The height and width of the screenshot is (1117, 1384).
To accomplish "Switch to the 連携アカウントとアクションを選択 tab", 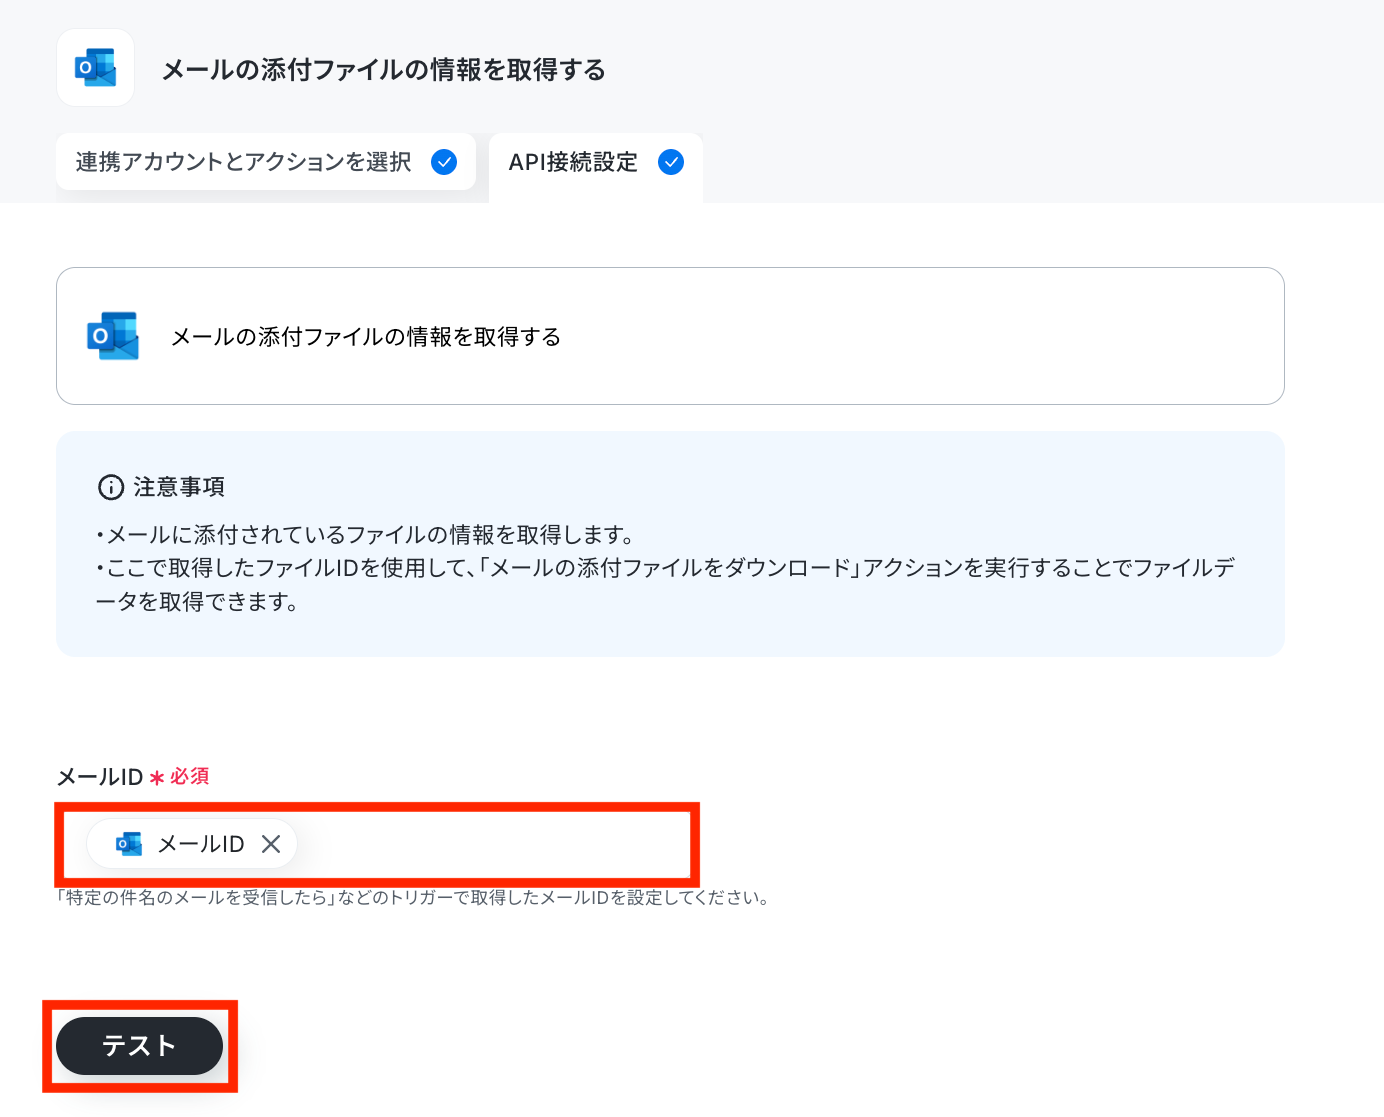I will [x=266, y=162].
